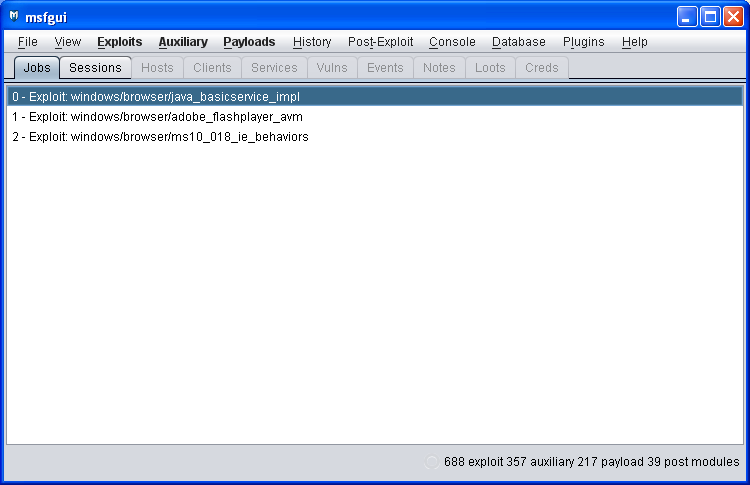
Task: Select the adobe_flashplayer_avm exploit job
Action: click(157, 117)
